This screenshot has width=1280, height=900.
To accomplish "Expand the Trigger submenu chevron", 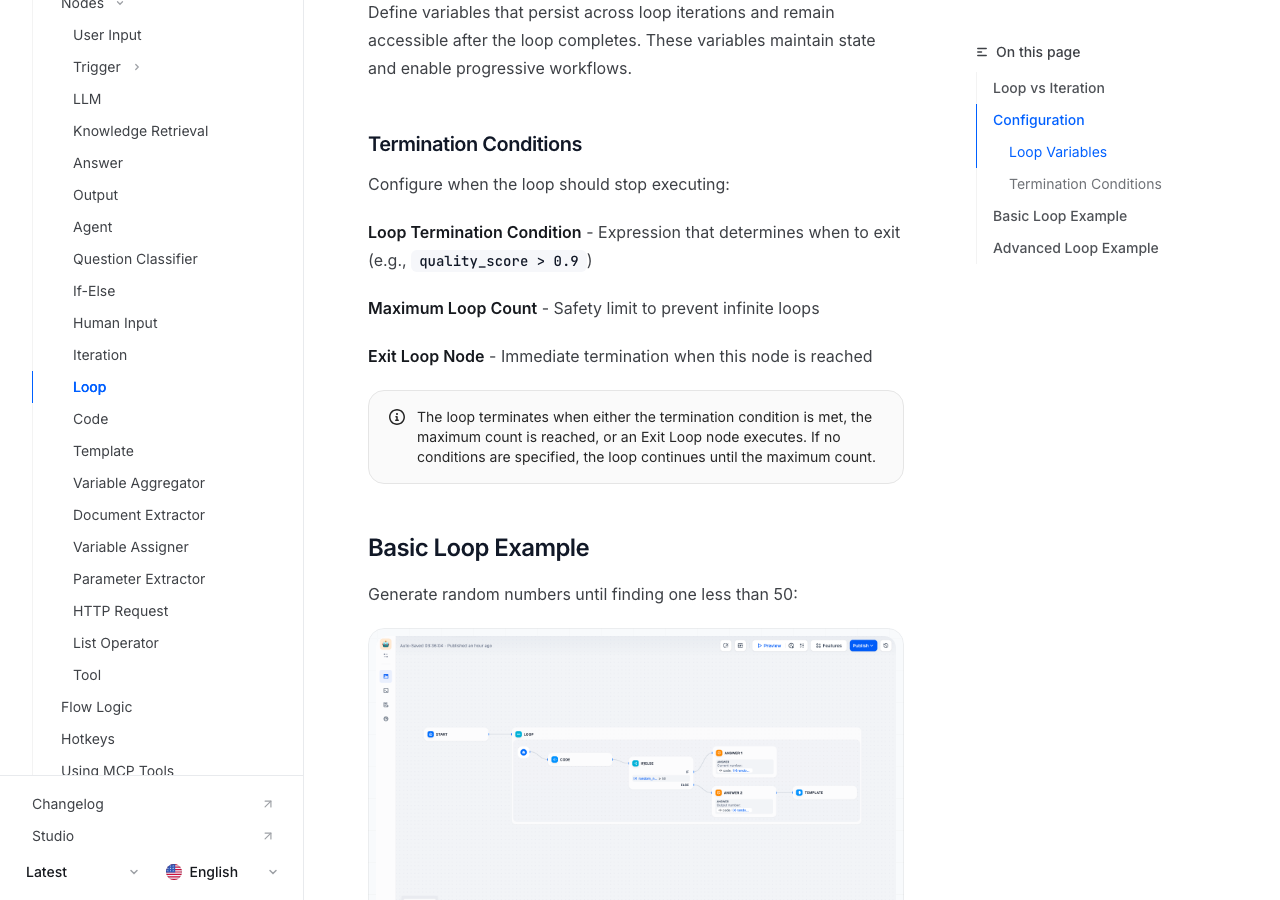I will (x=137, y=67).
